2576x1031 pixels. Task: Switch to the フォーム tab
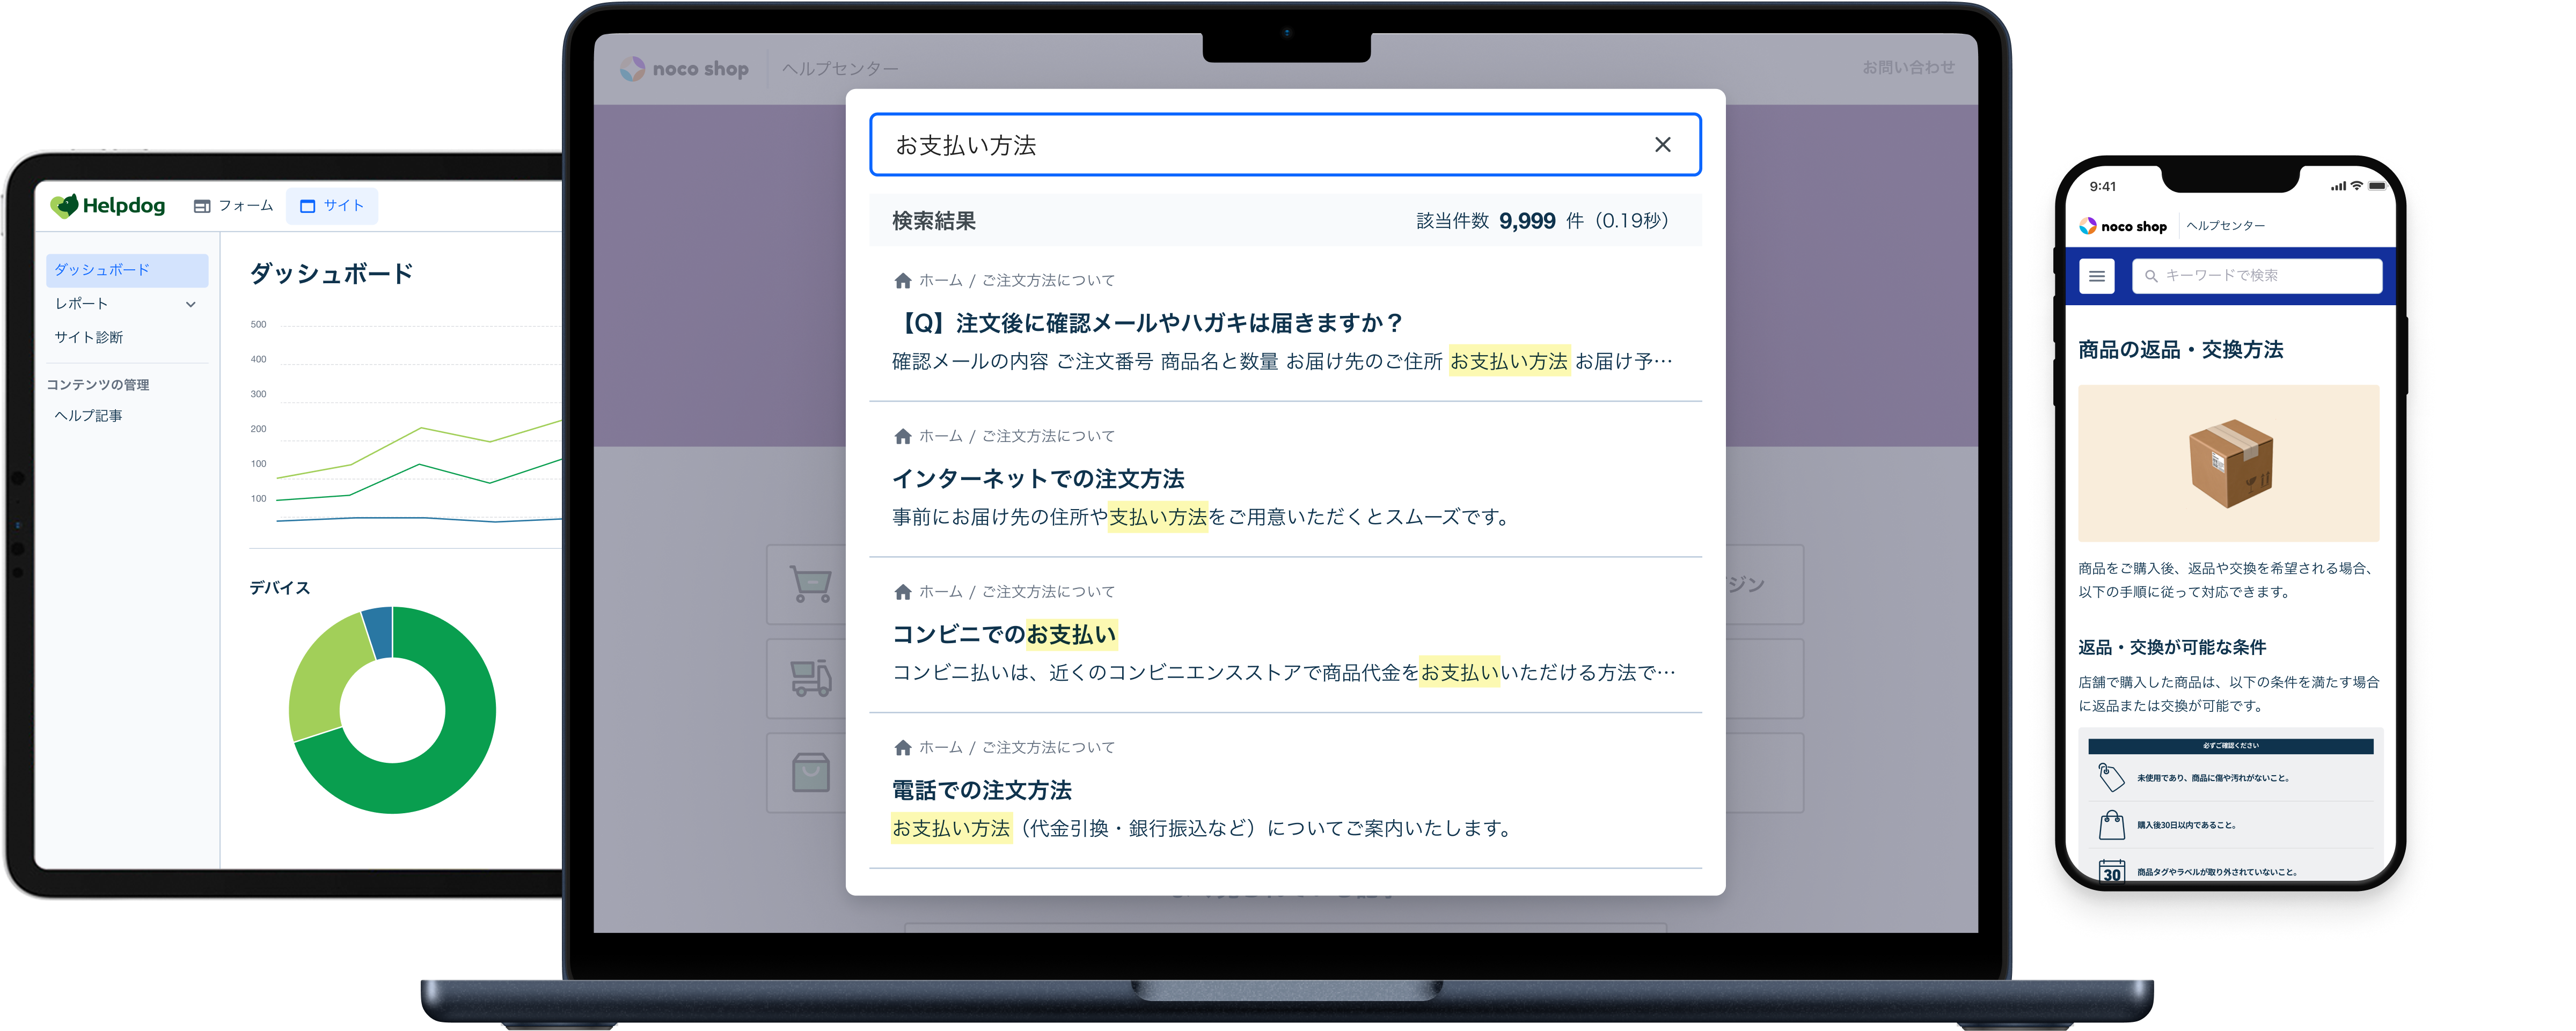[x=234, y=206]
